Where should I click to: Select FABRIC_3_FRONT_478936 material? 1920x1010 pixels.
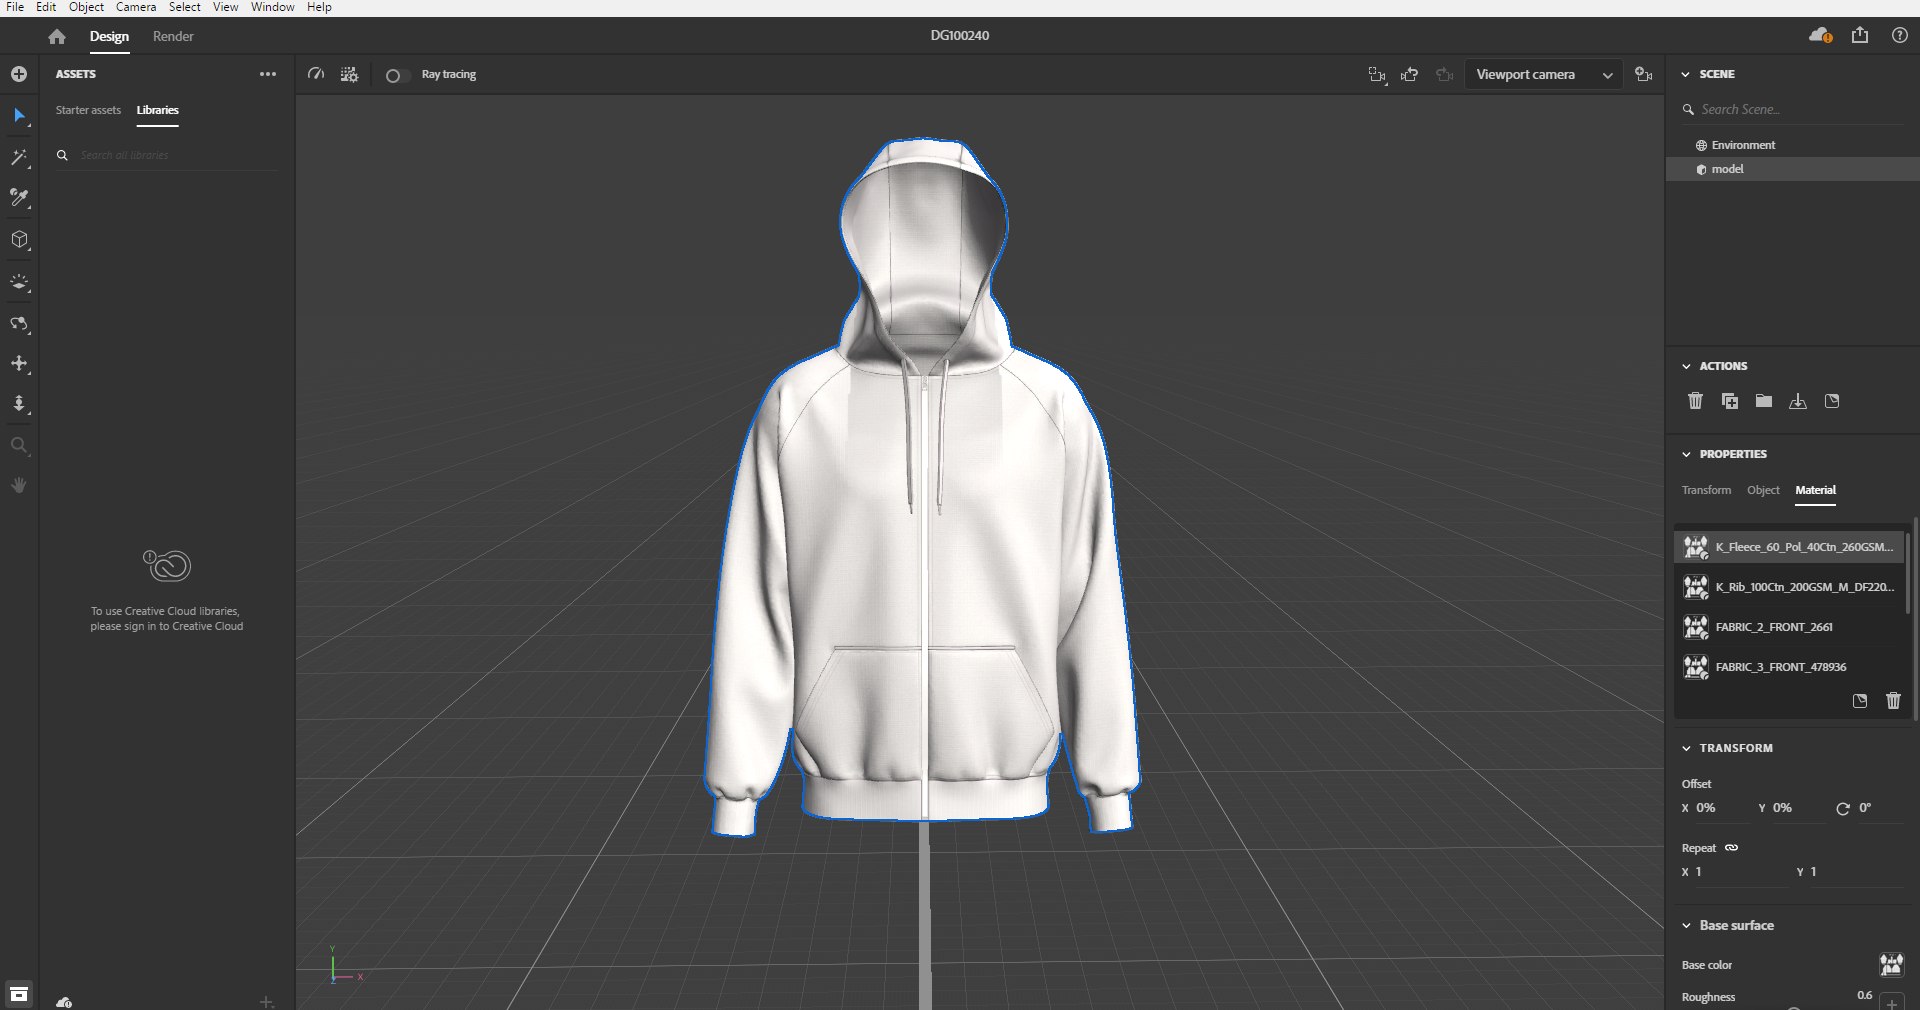[x=1790, y=667]
